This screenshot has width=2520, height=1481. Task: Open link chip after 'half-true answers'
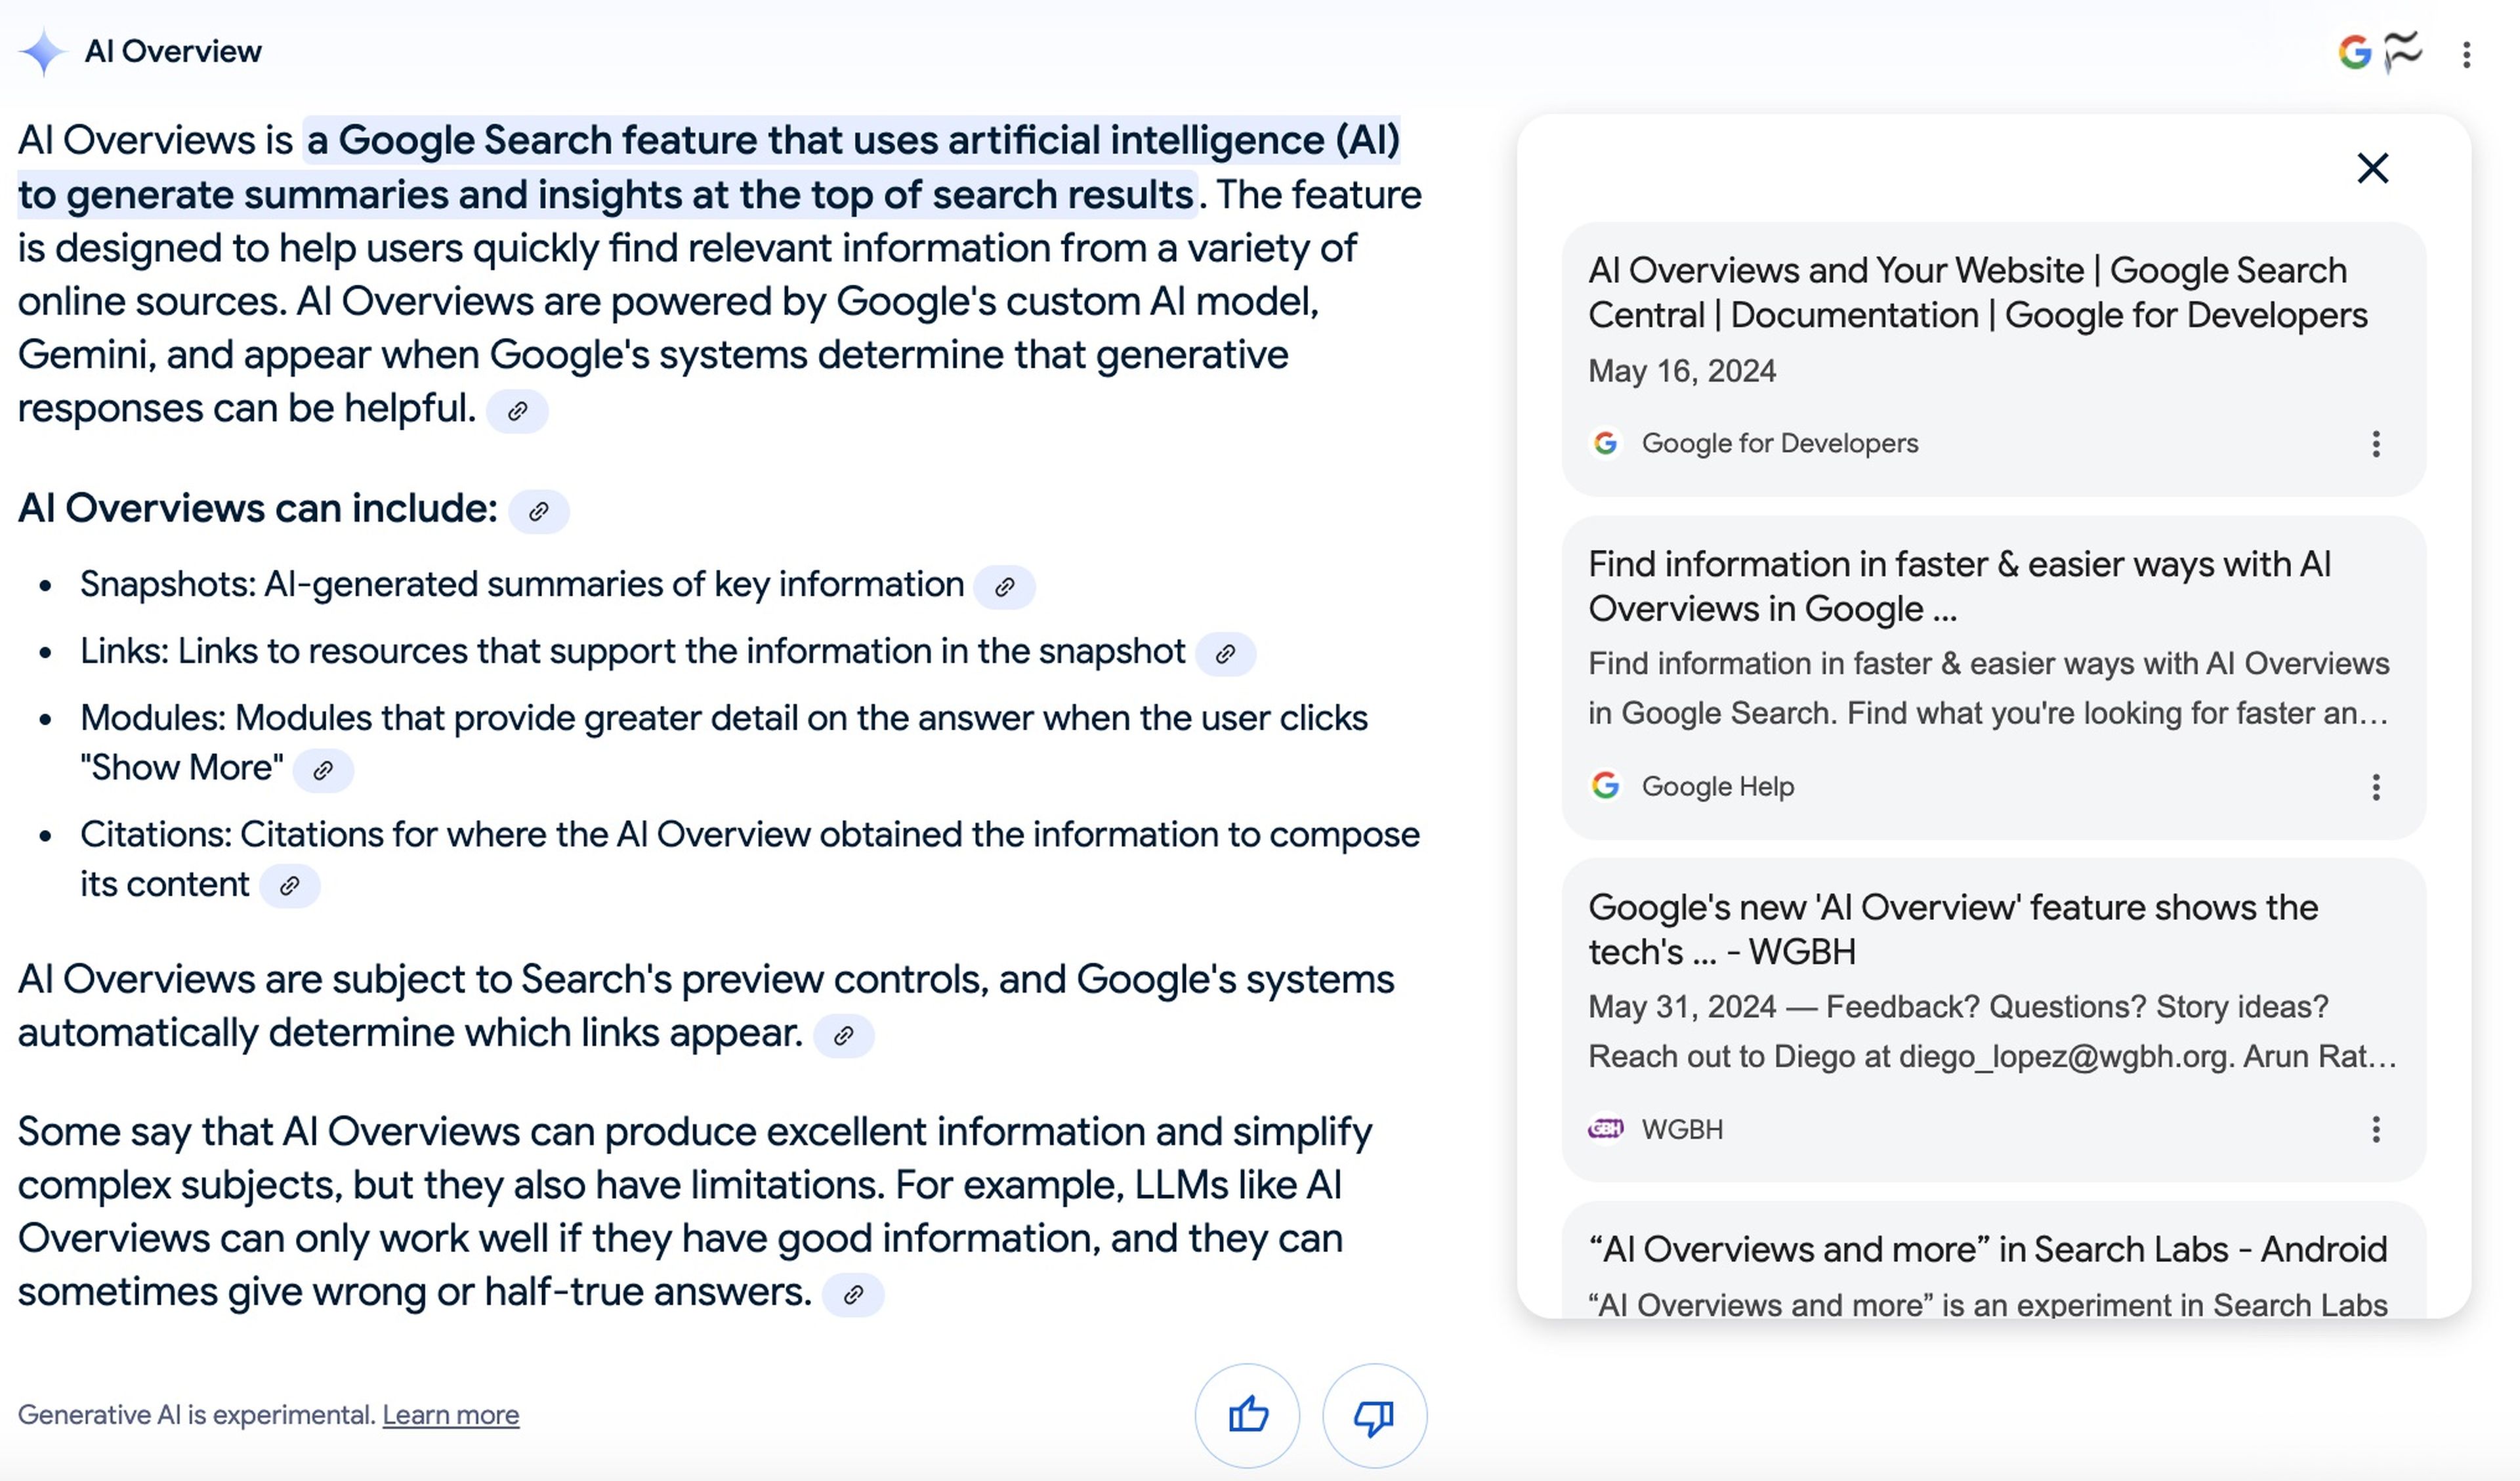(x=853, y=1294)
